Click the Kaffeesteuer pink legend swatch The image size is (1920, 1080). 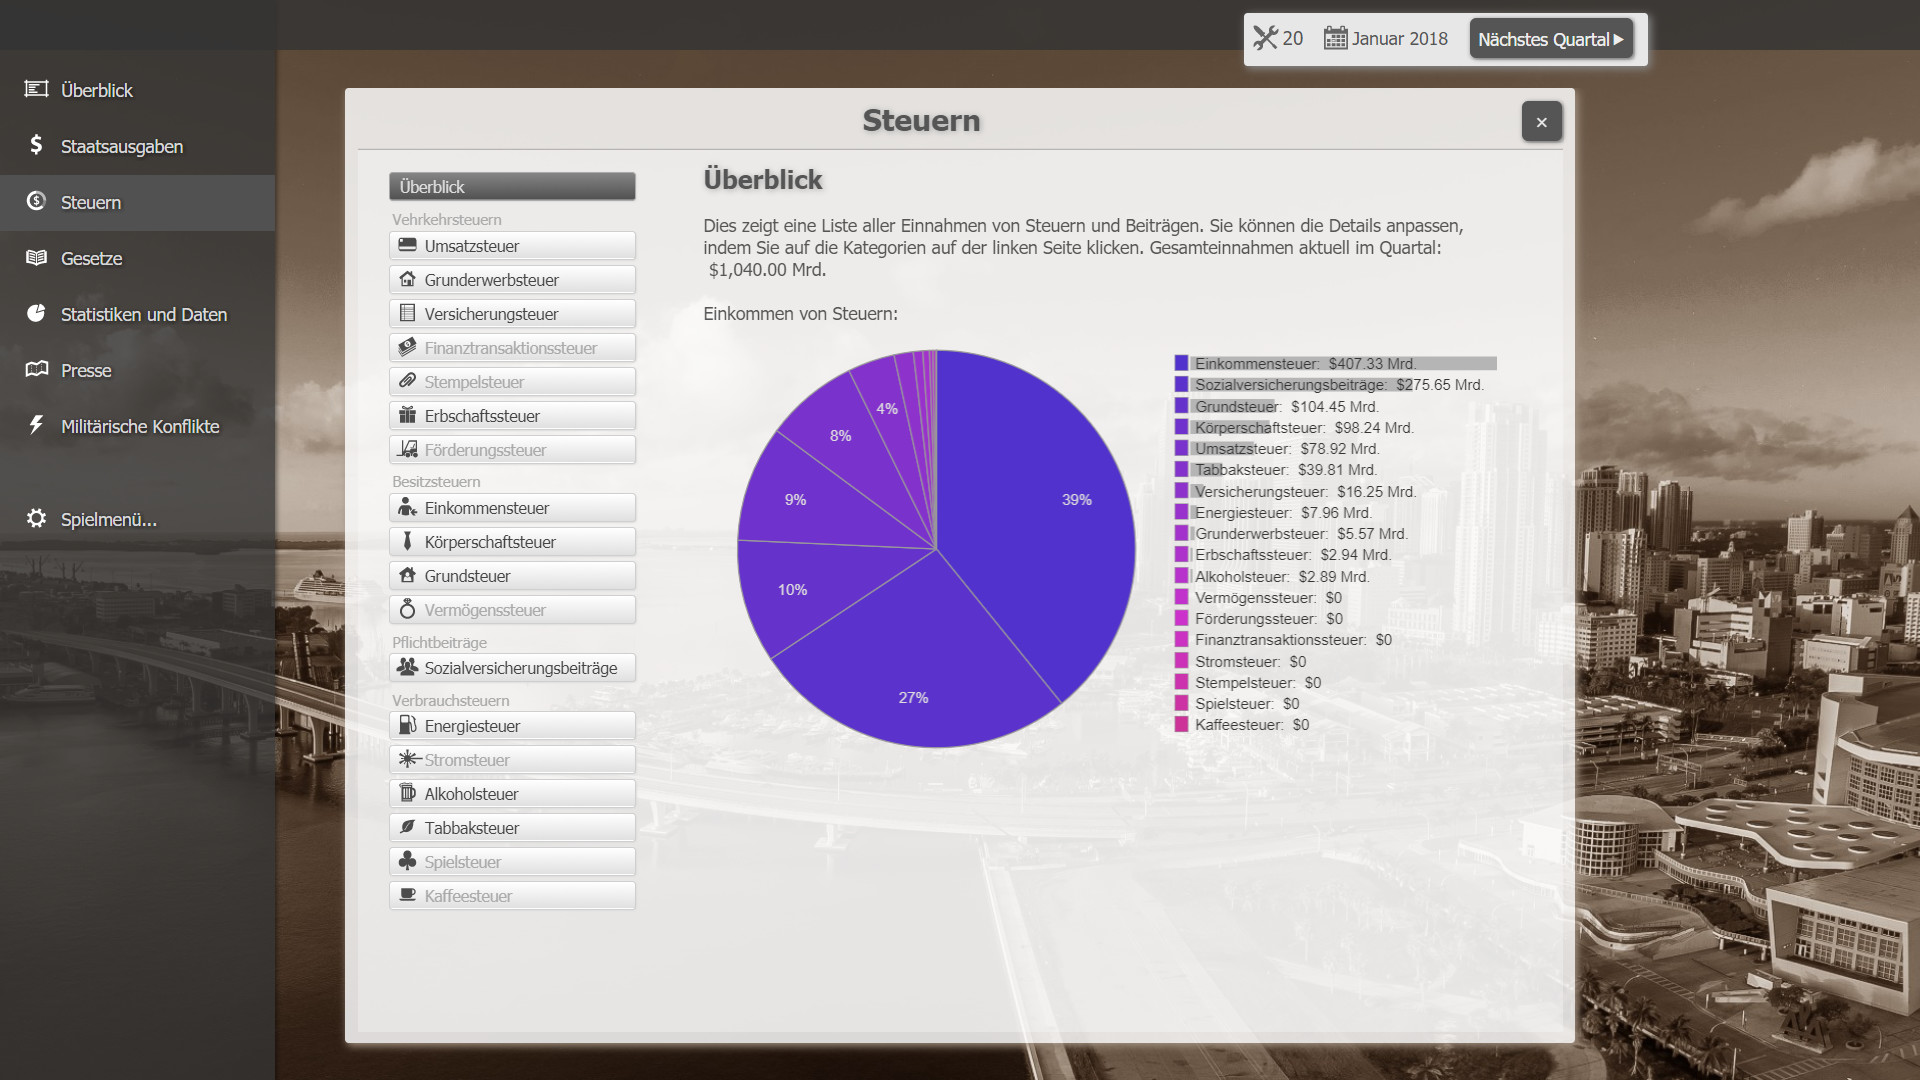tap(1181, 725)
